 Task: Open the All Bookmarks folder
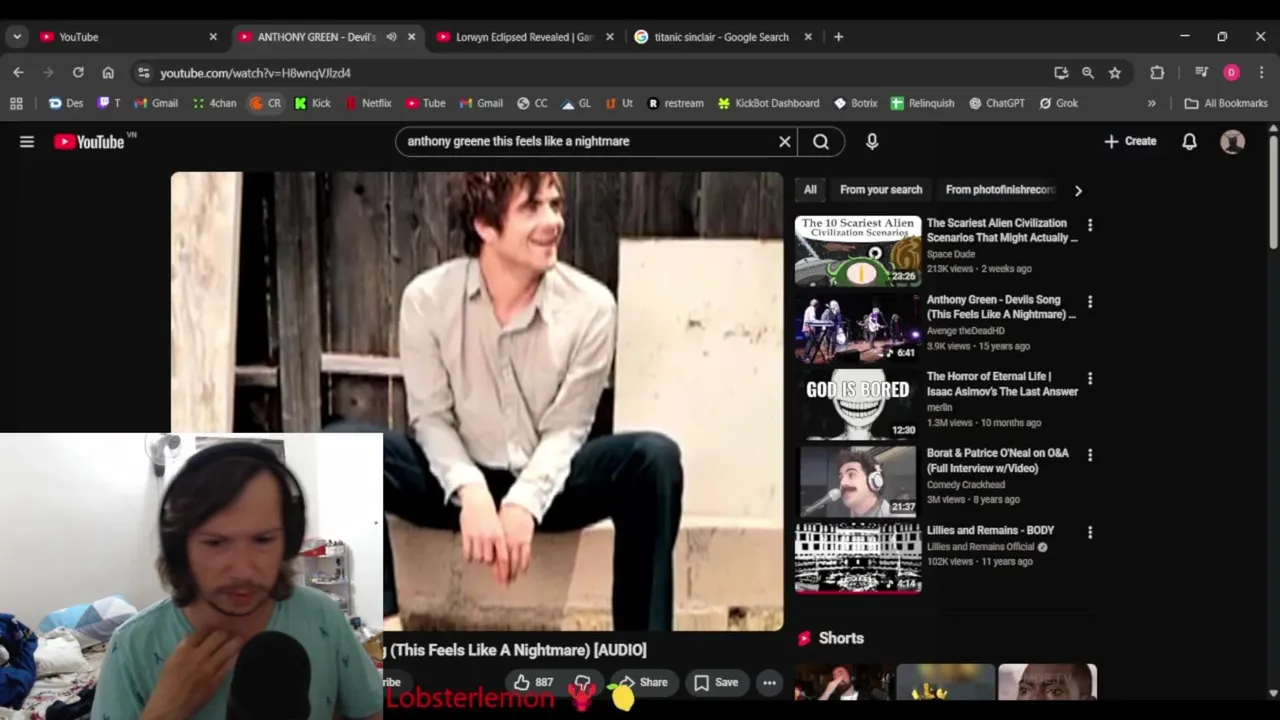point(1226,103)
